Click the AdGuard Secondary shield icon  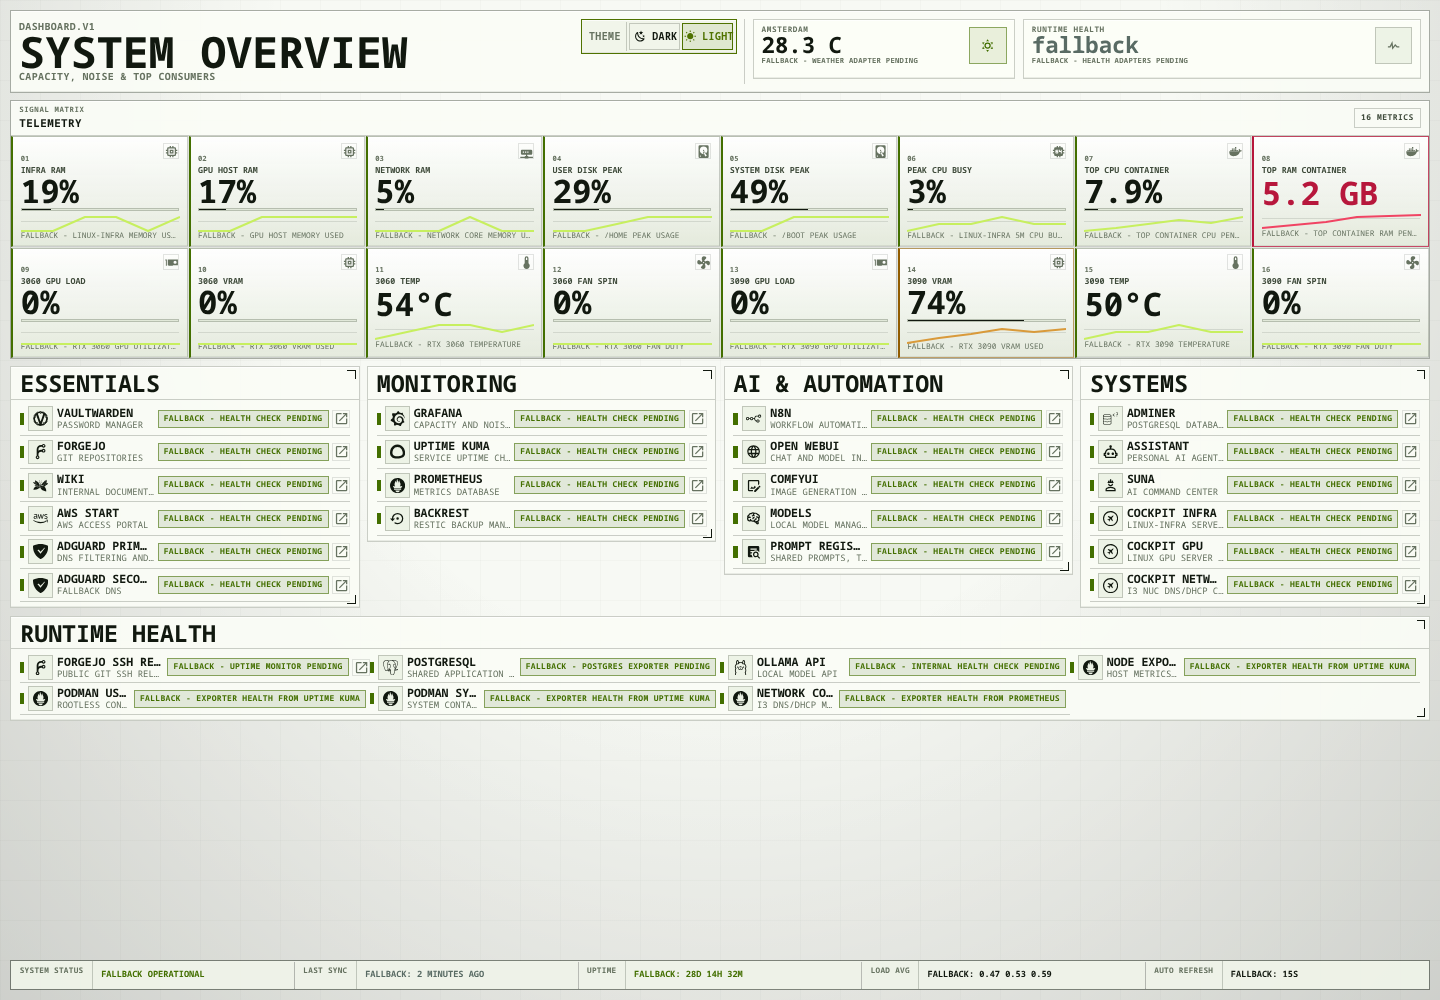(x=40, y=585)
